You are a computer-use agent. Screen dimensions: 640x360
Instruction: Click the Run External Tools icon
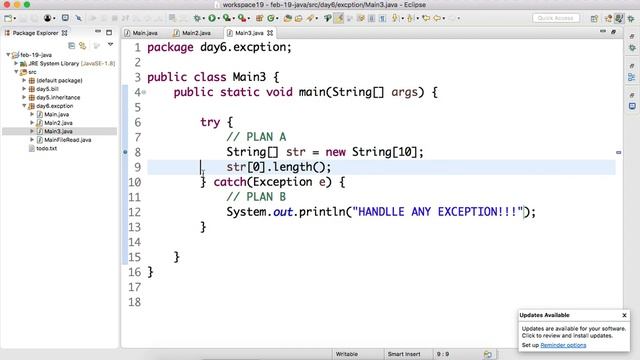click(242, 18)
